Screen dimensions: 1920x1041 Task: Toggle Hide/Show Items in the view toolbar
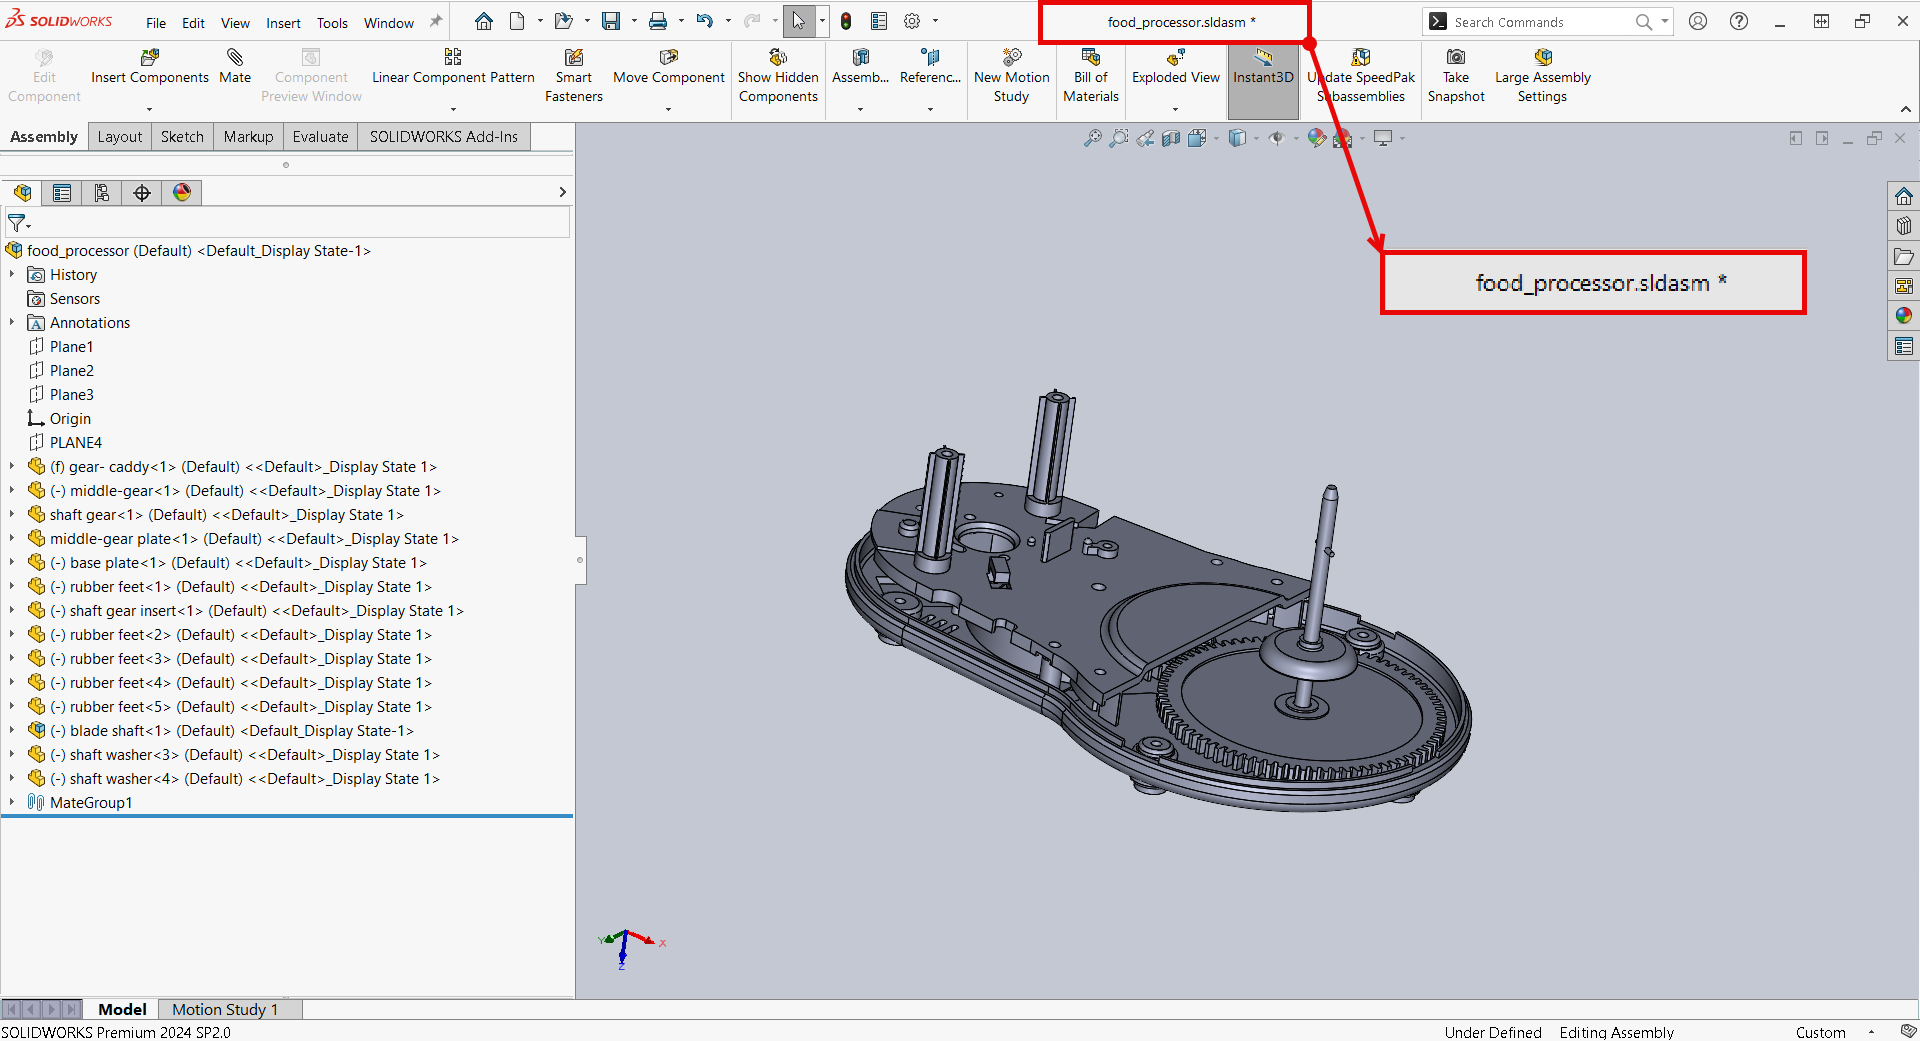pyautogui.click(x=1277, y=138)
